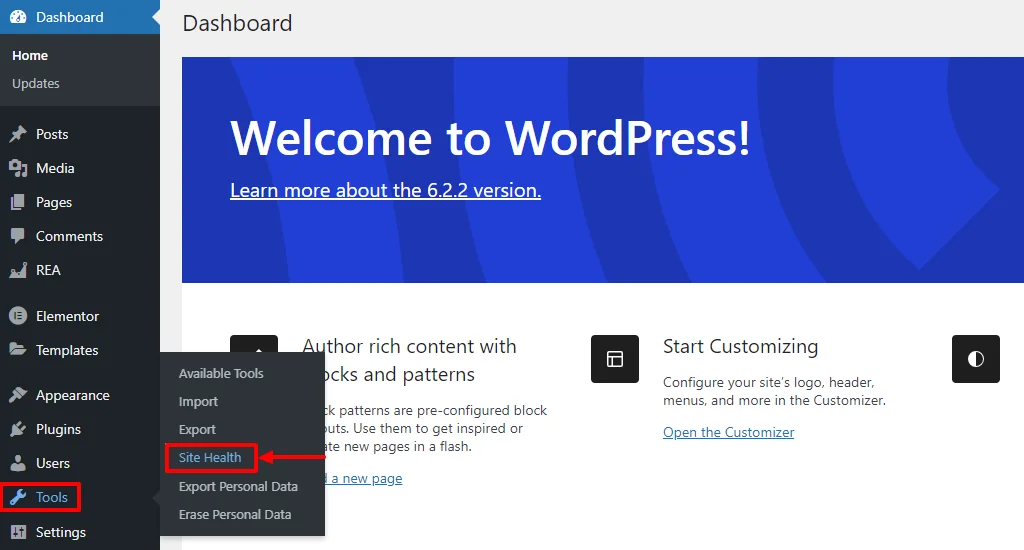
Task: Click the 'Welcome to WordPress!' heading
Action: (x=490, y=138)
